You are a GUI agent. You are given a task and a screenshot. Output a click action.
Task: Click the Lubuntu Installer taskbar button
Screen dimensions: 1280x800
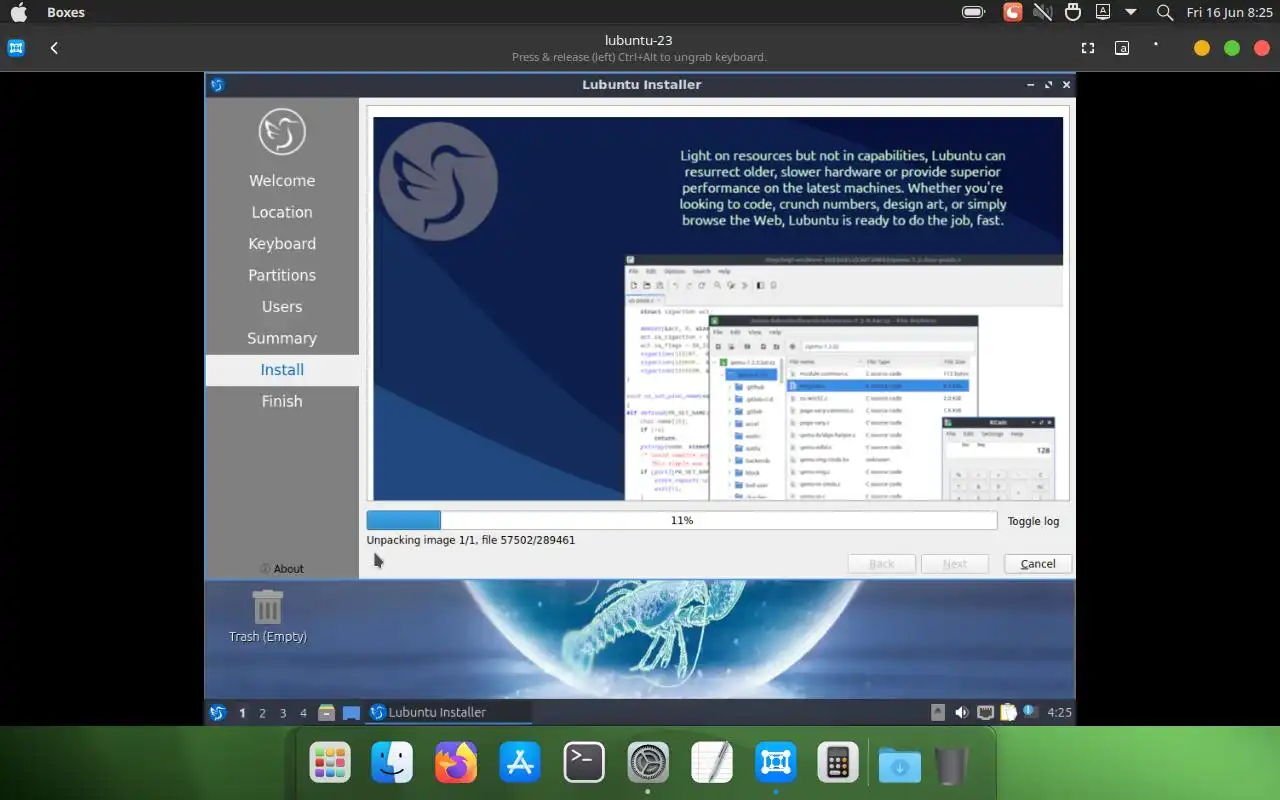(448, 713)
